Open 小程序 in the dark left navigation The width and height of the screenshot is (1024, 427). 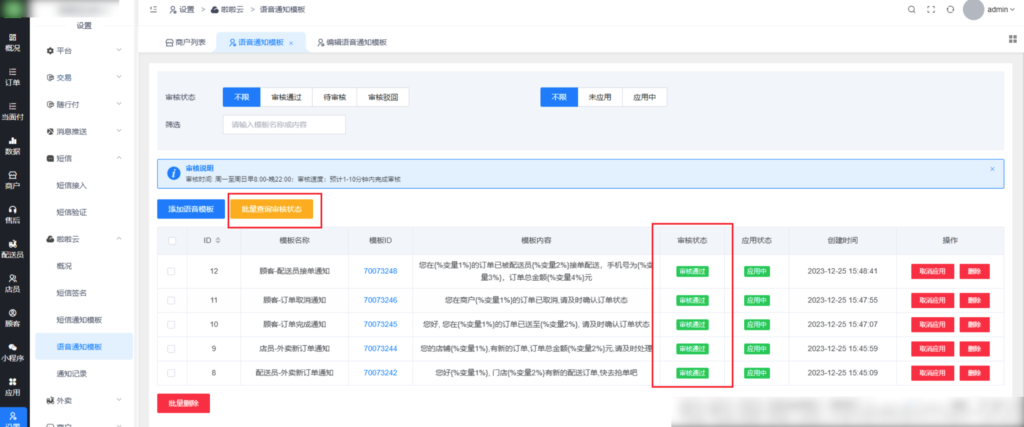coord(13,353)
